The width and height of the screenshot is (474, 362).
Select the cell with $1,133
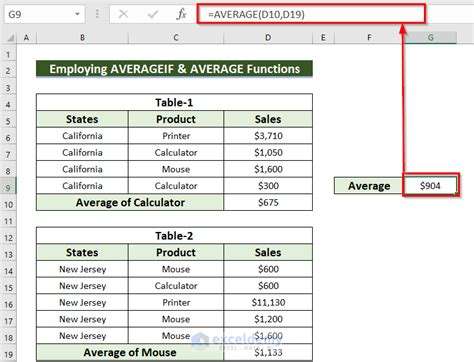pos(268,352)
